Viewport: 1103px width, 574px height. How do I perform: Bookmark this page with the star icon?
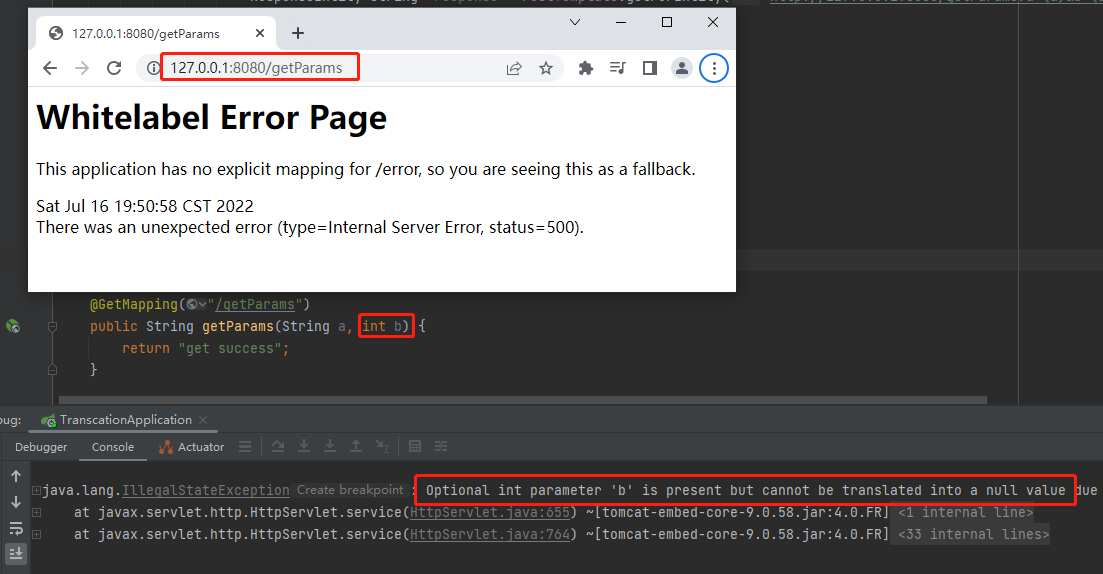click(546, 68)
